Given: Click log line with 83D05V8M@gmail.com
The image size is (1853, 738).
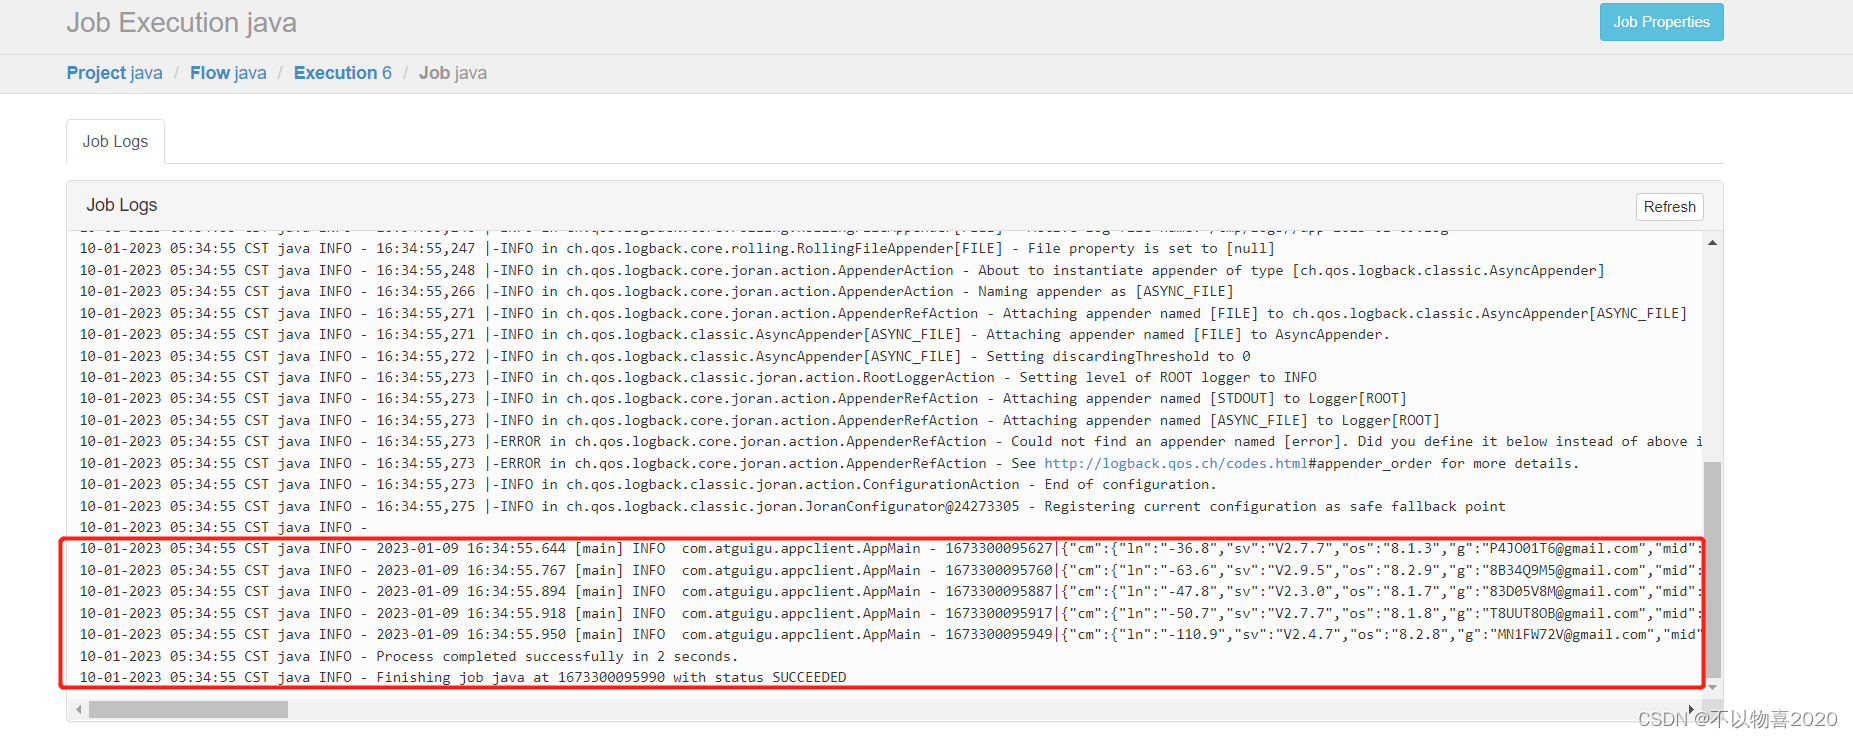Looking at the screenshot, I should click(x=890, y=591).
